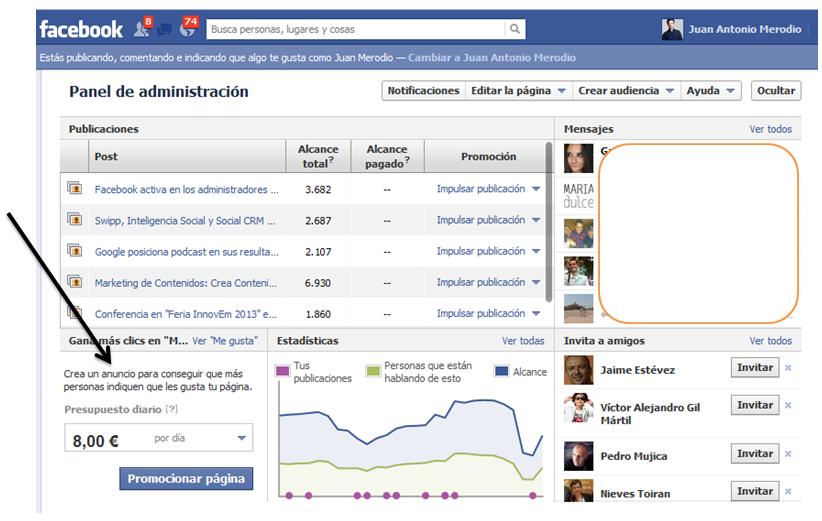
Task: Click the search magnifier icon
Action: point(515,29)
